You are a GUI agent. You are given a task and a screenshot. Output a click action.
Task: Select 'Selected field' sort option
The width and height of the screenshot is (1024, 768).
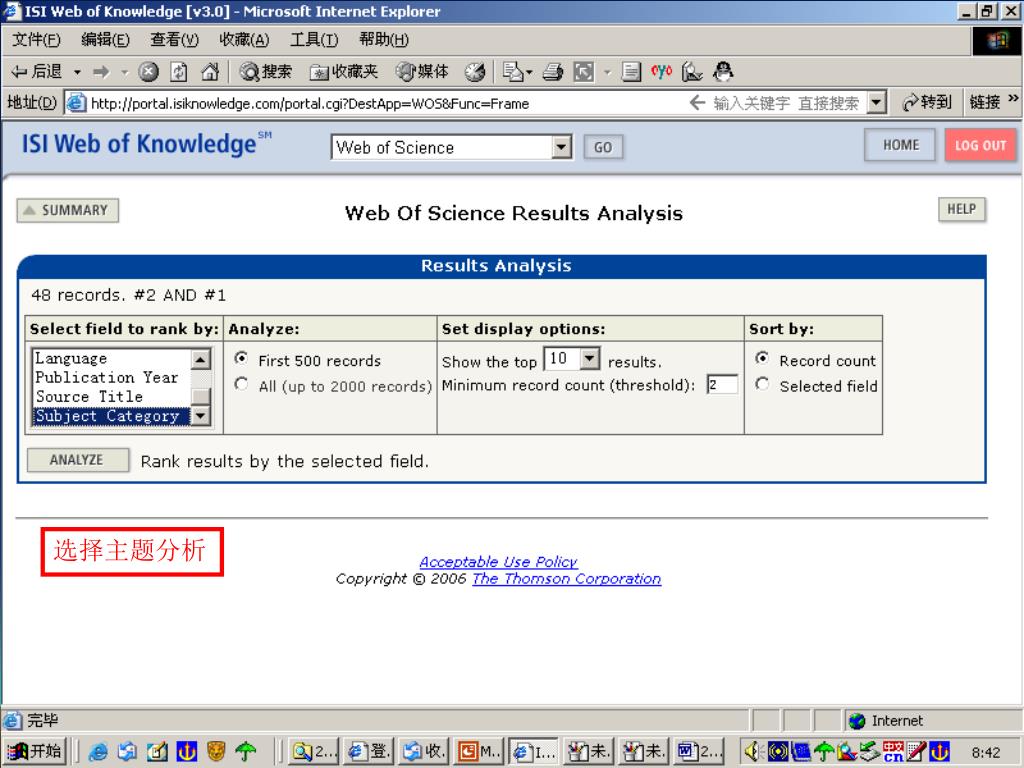click(x=761, y=384)
